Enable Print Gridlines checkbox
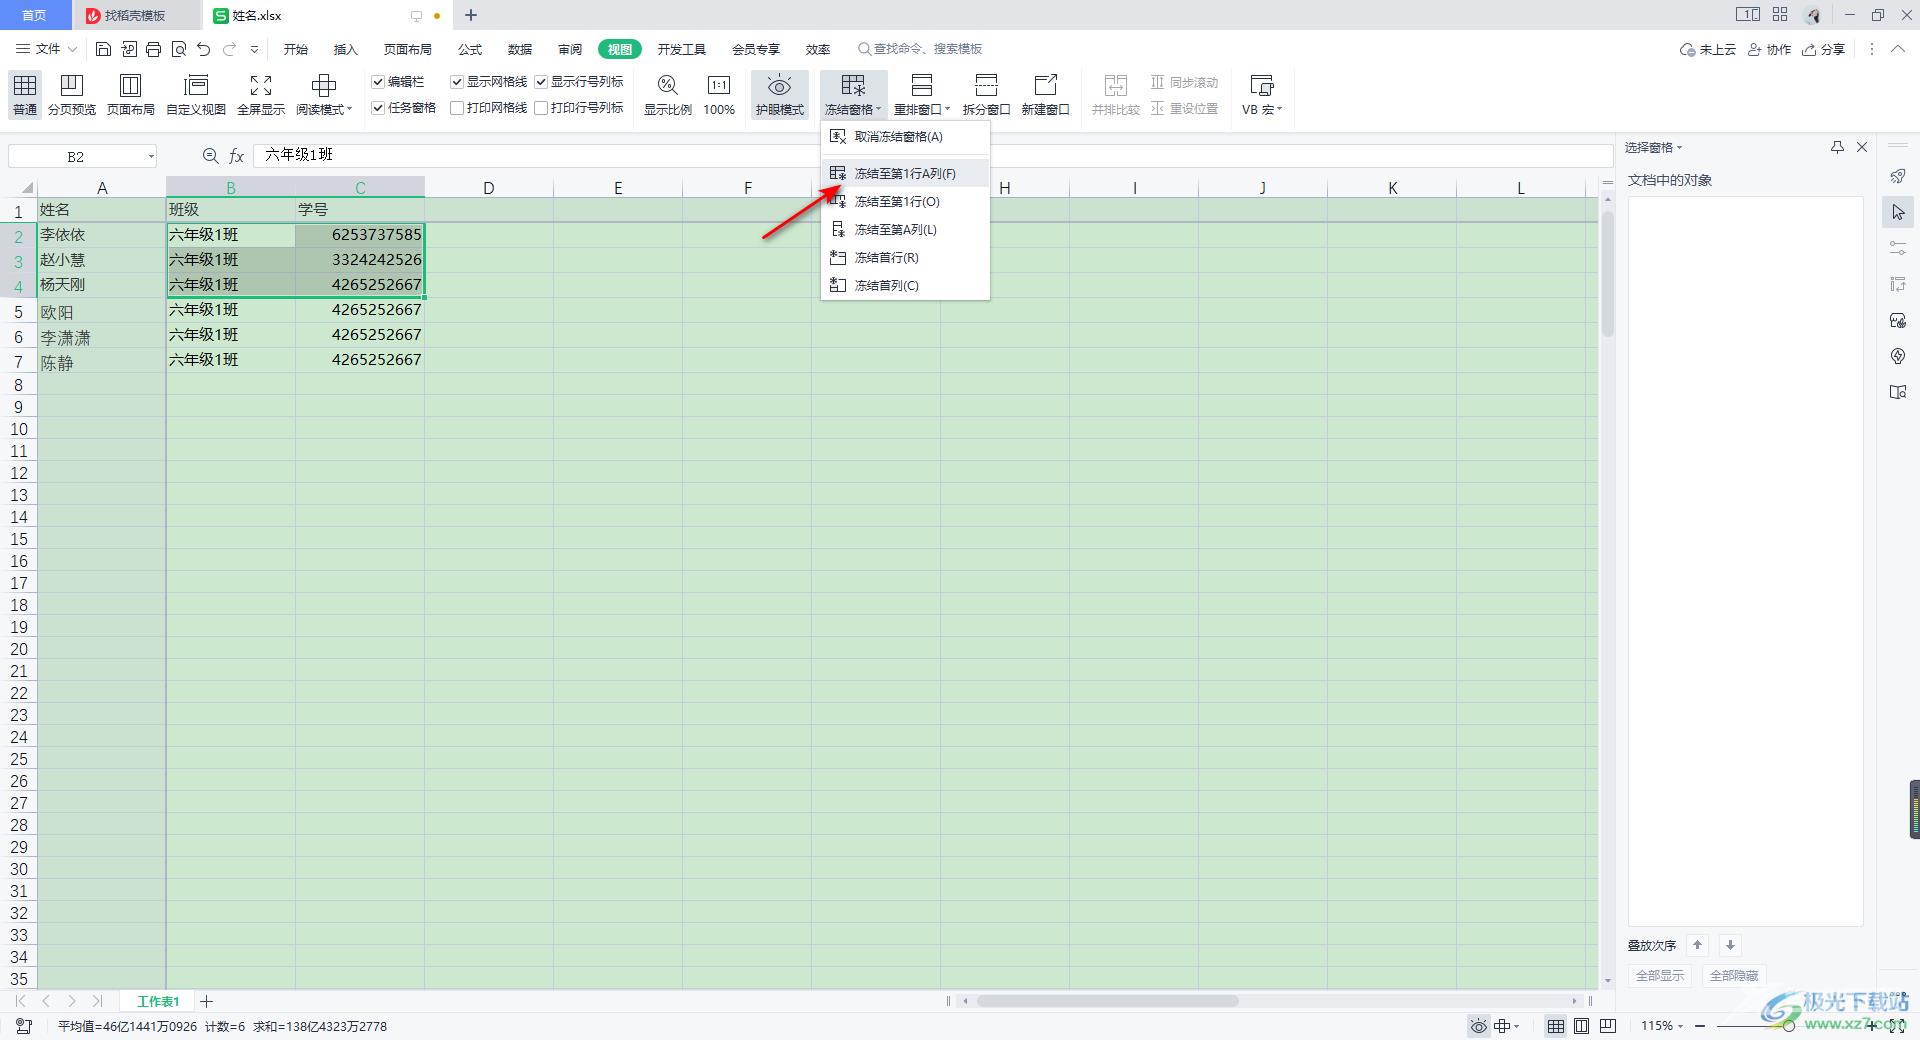The width and height of the screenshot is (1920, 1040). point(457,108)
